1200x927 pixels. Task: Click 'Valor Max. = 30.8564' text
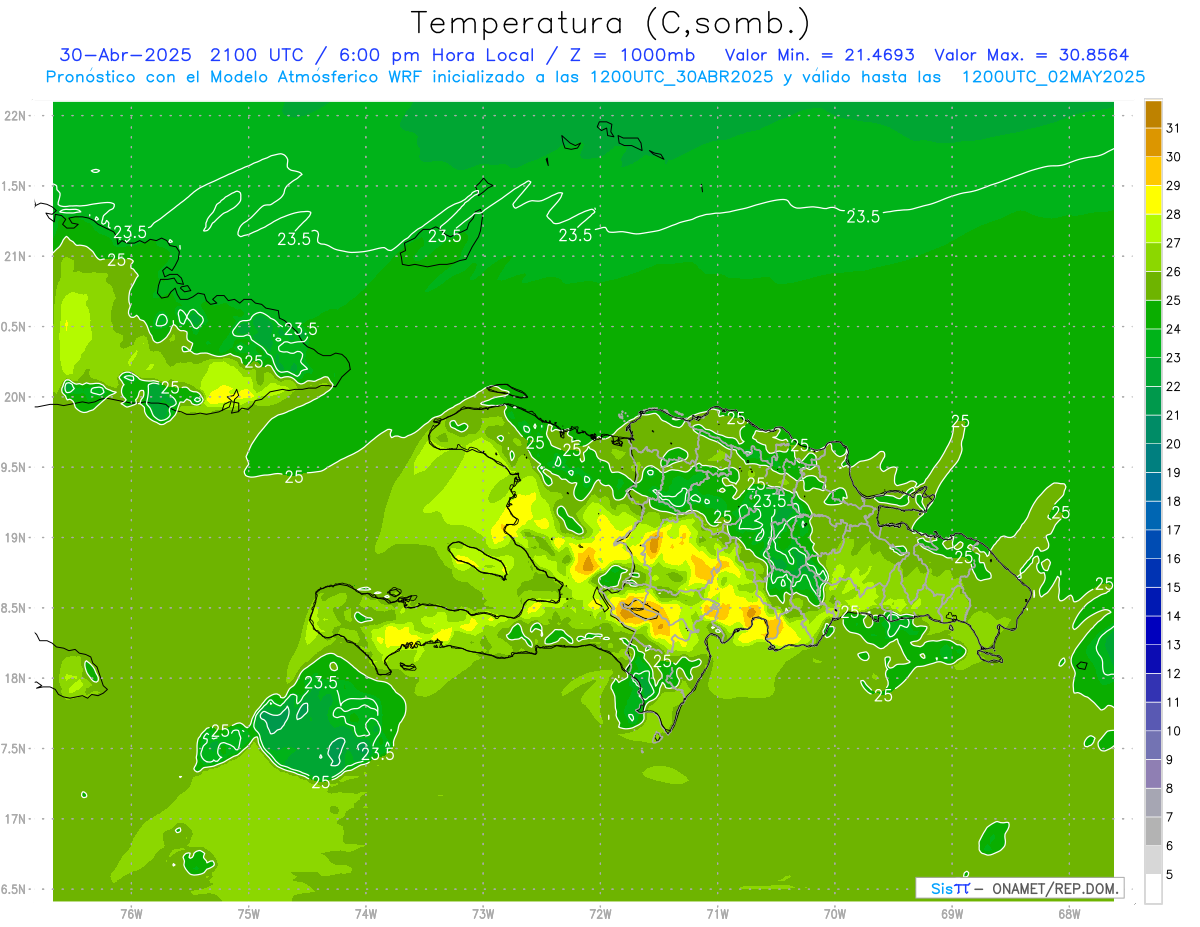(x=1030, y=55)
